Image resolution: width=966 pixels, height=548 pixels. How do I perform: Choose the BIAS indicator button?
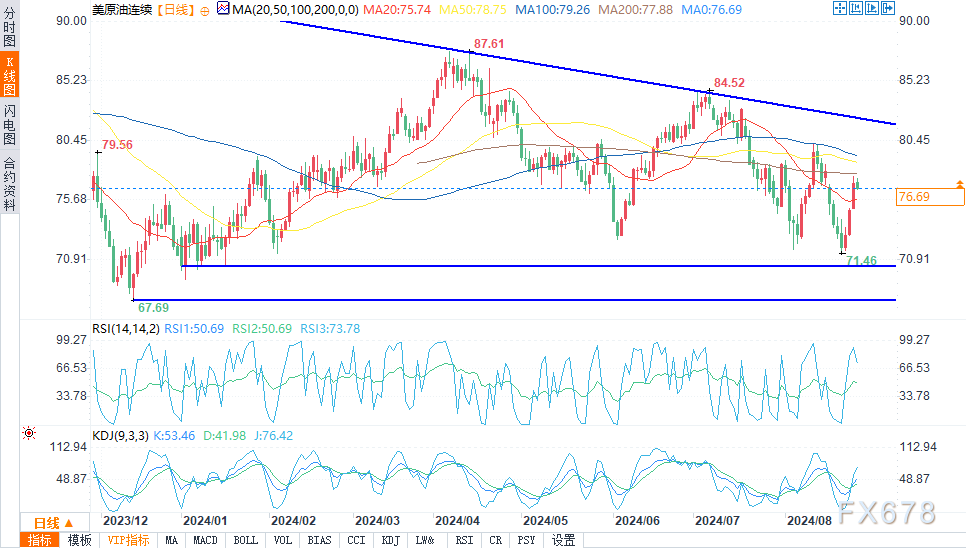click(x=319, y=540)
